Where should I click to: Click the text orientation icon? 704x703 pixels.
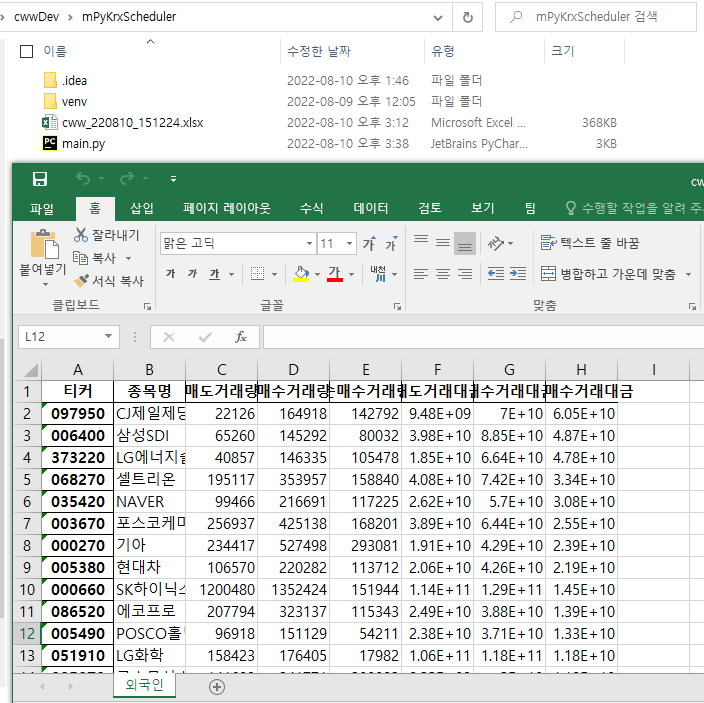(x=496, y=243)
